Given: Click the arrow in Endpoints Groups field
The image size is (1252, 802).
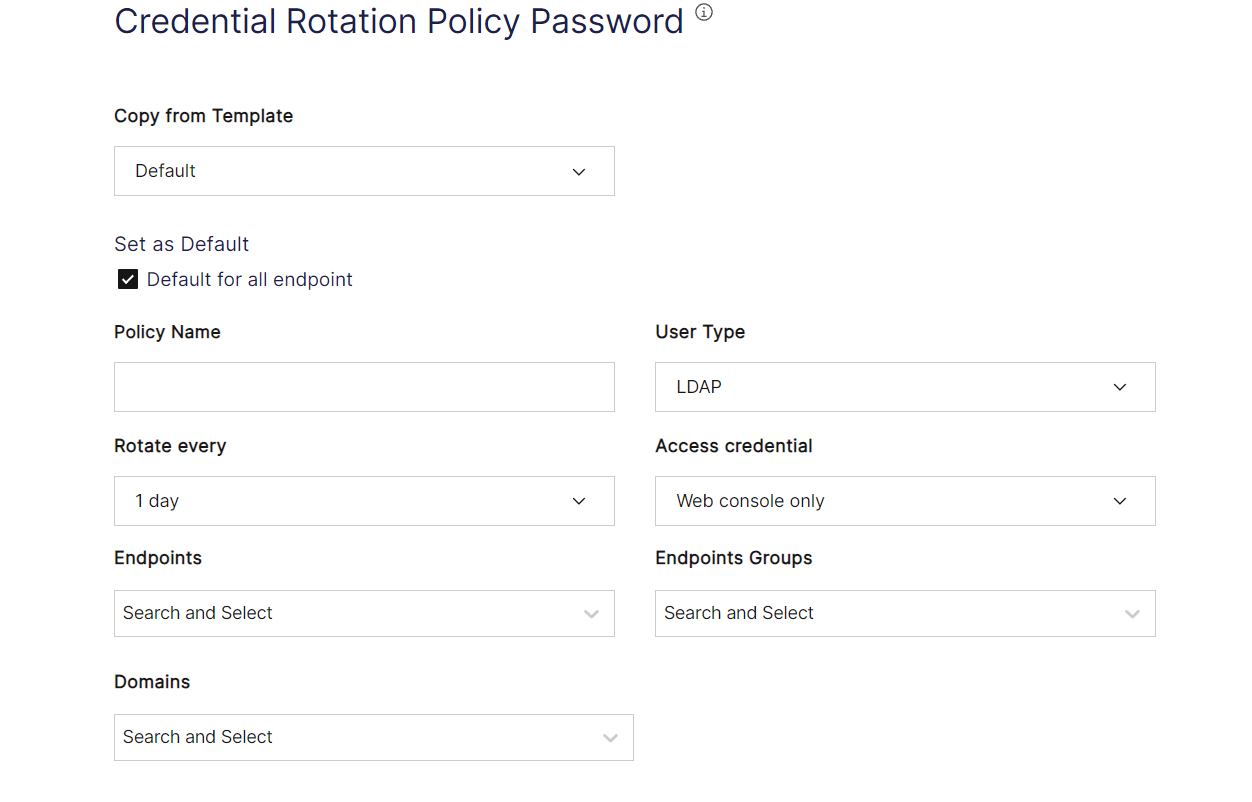Looking at the screenshot, I should (1131, 613).
